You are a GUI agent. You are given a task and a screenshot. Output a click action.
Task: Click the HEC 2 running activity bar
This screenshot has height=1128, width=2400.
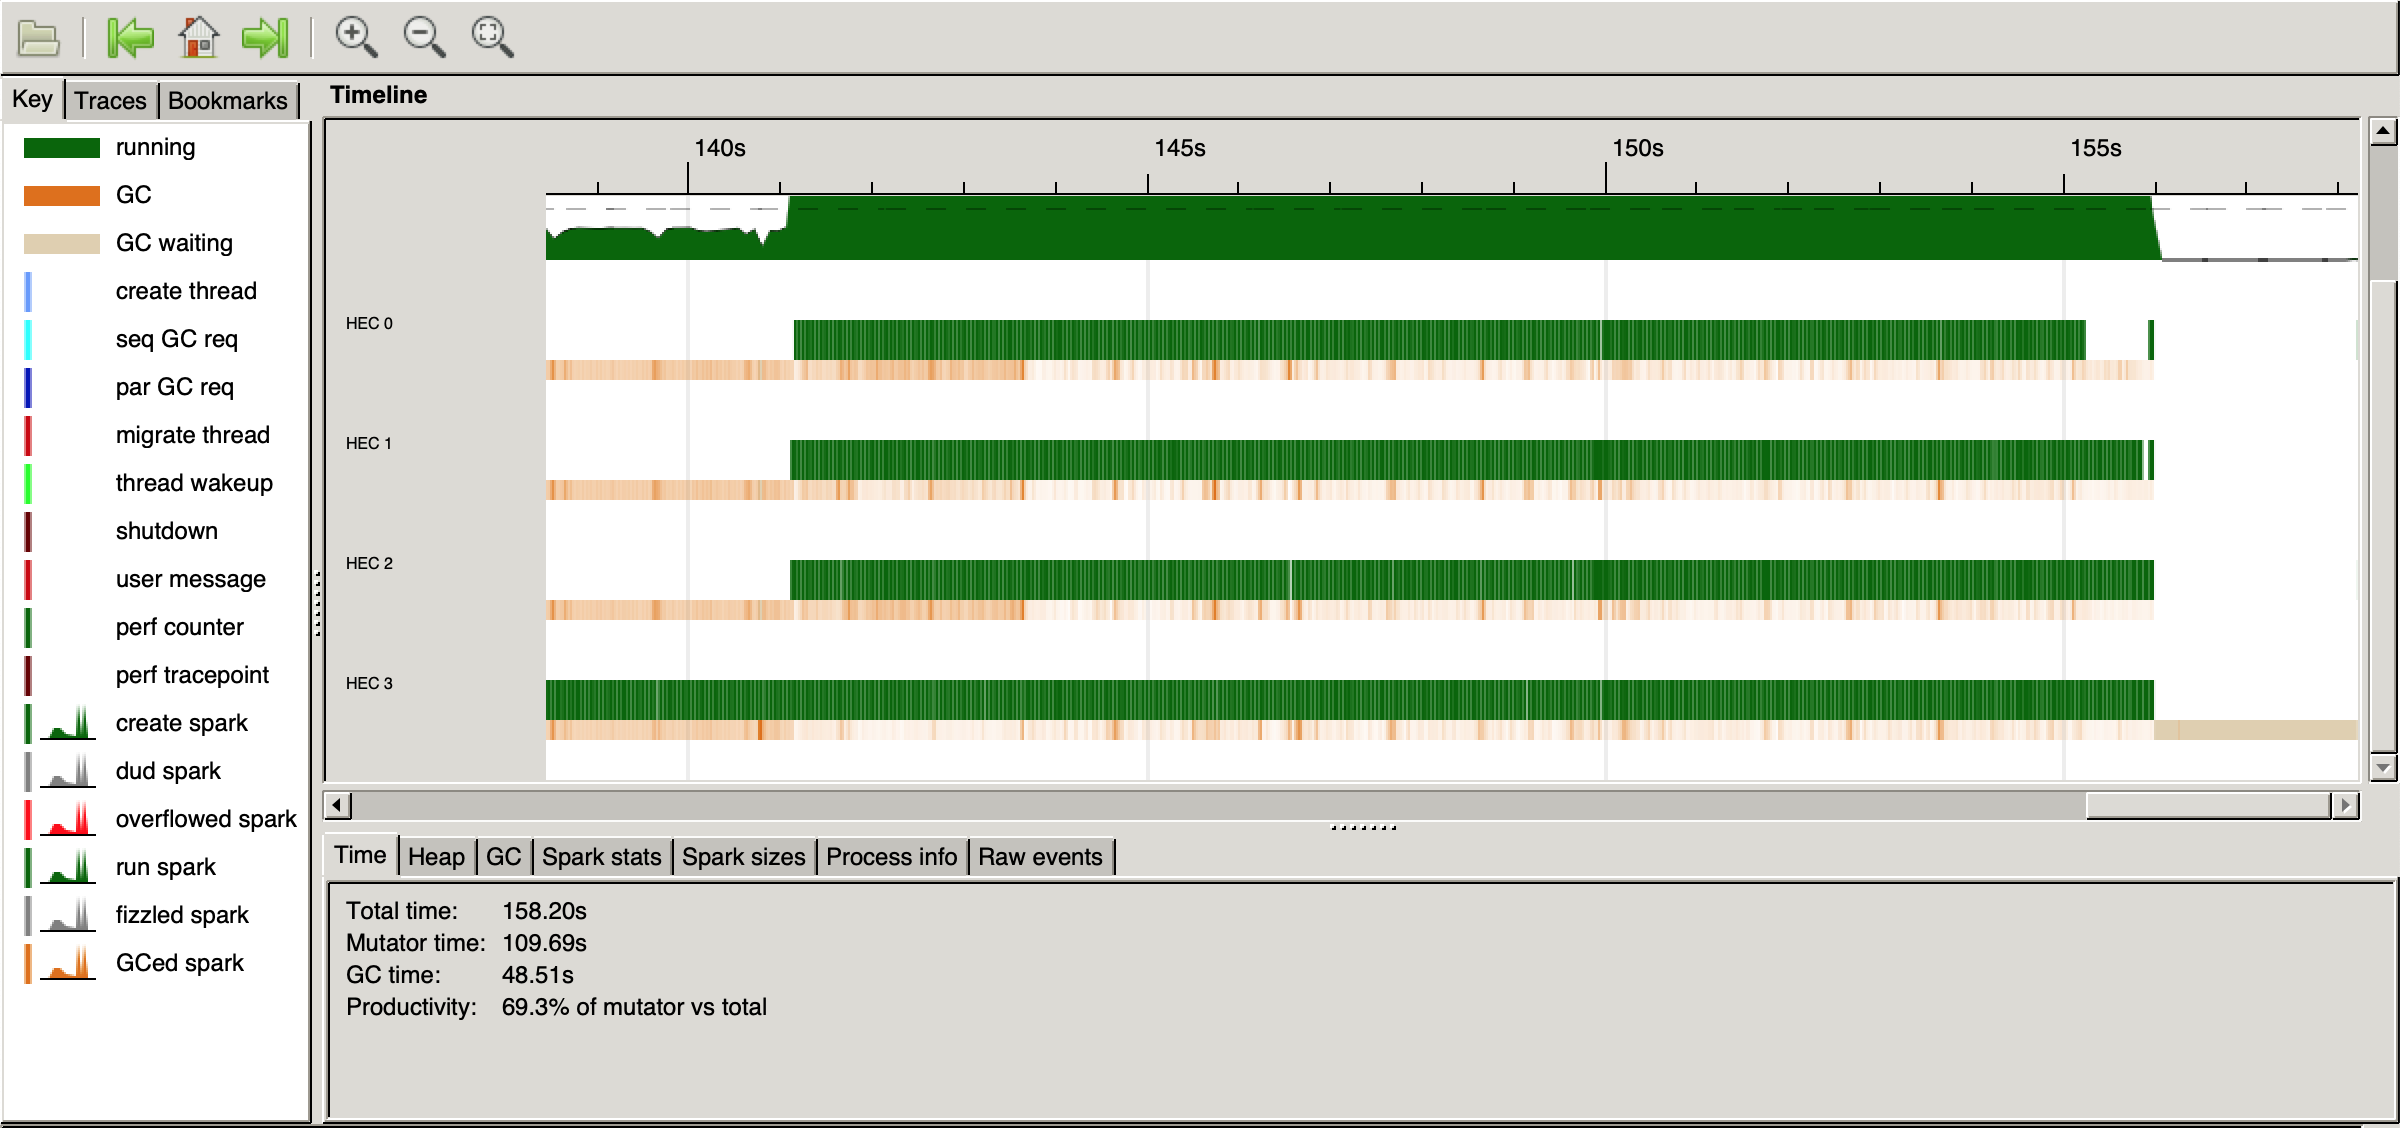coord(1470,580)
